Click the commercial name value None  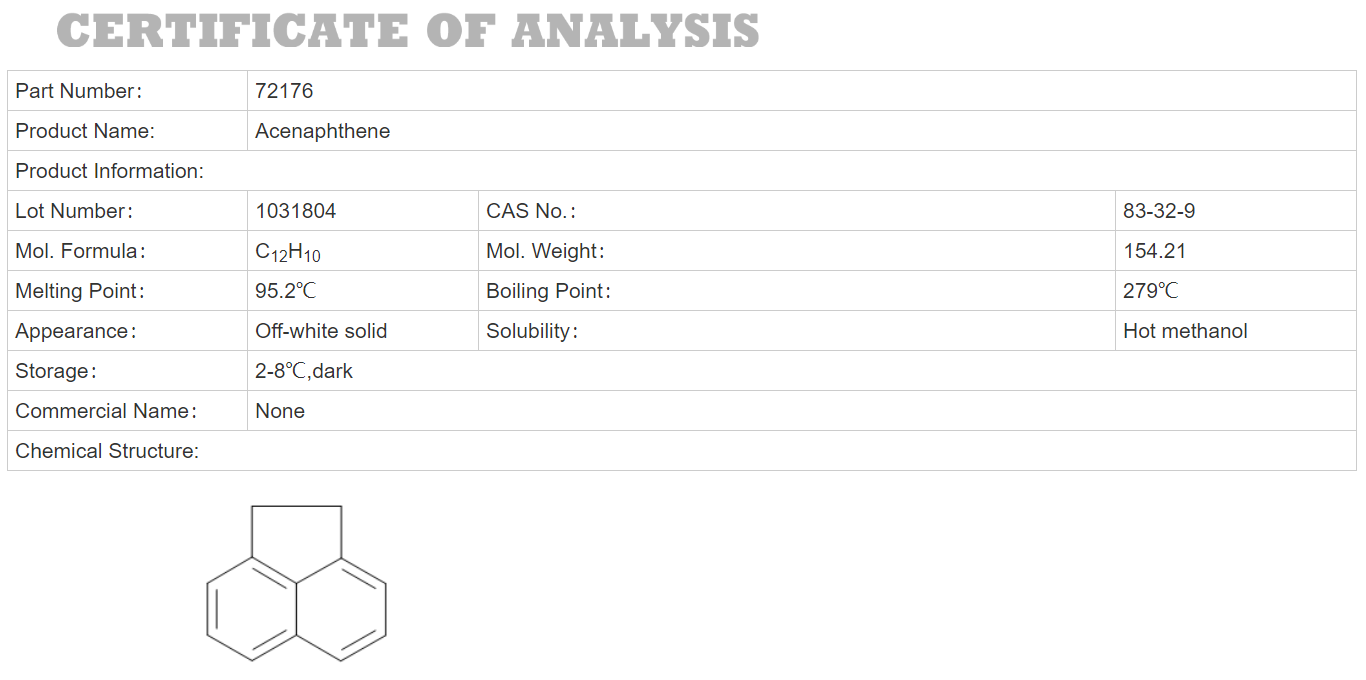[280, 411]
